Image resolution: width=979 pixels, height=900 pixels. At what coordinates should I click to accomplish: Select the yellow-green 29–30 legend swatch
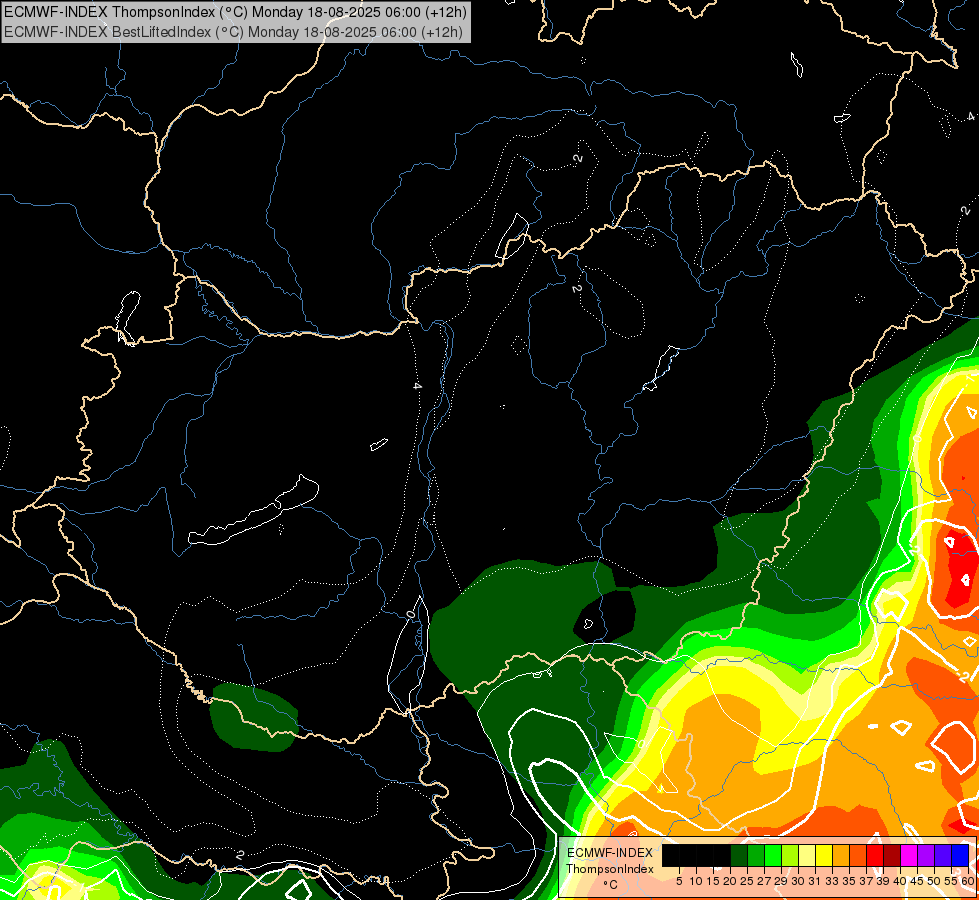(790, 855)
